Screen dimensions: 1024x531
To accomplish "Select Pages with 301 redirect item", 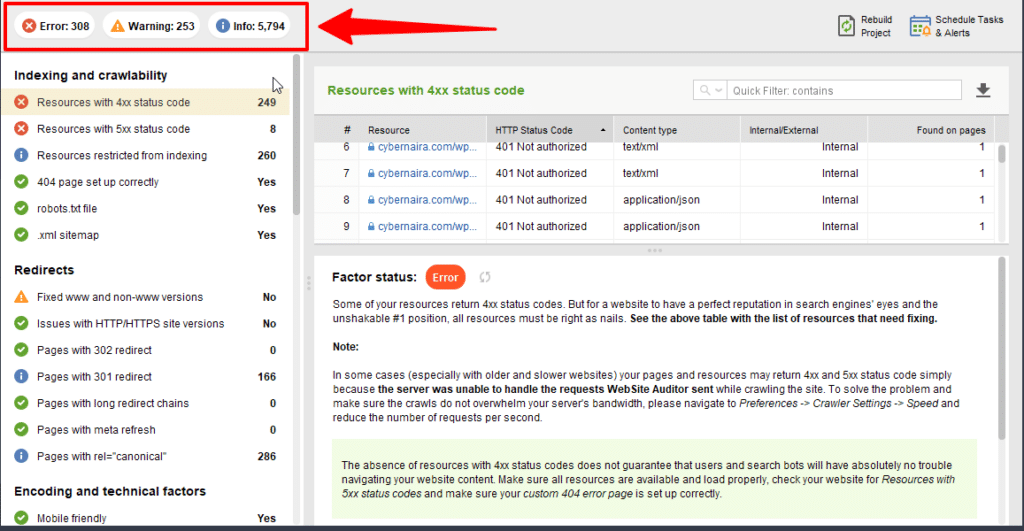I will tap(94, 377).
